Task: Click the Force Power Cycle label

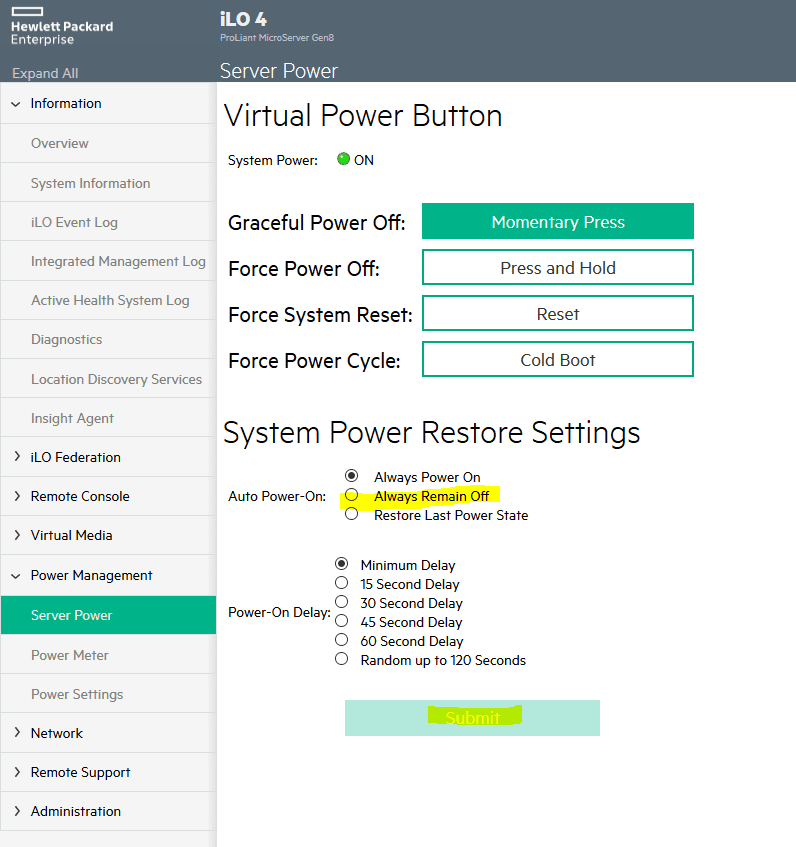Action: pos(314,361)
